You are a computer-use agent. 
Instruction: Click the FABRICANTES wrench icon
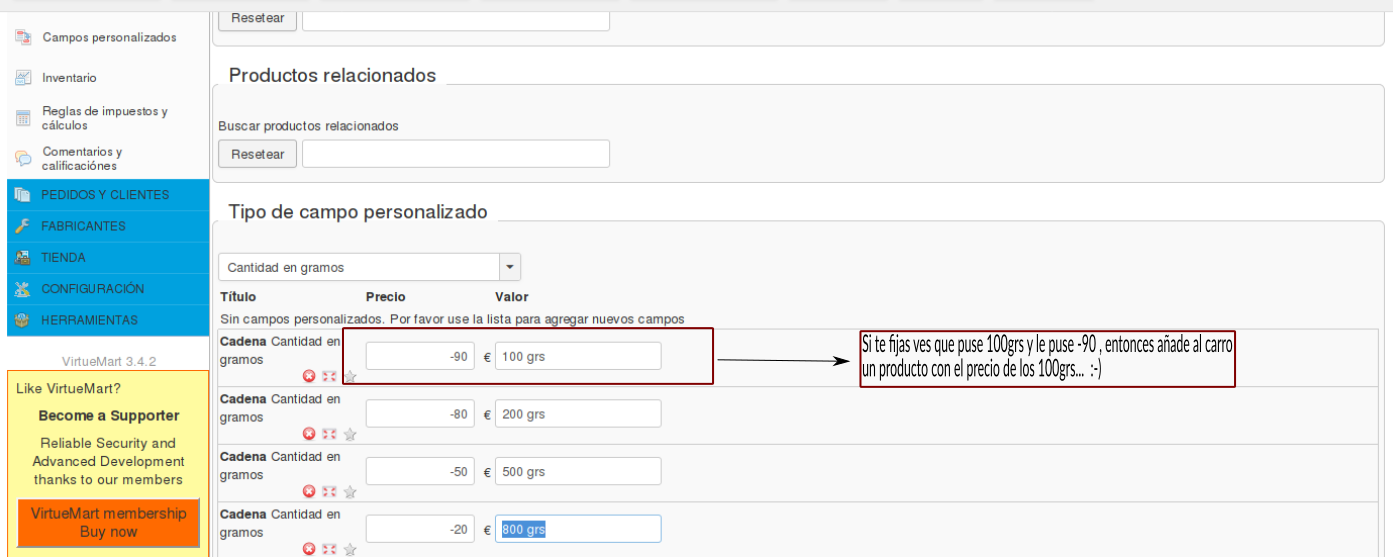tap(23, 226)
